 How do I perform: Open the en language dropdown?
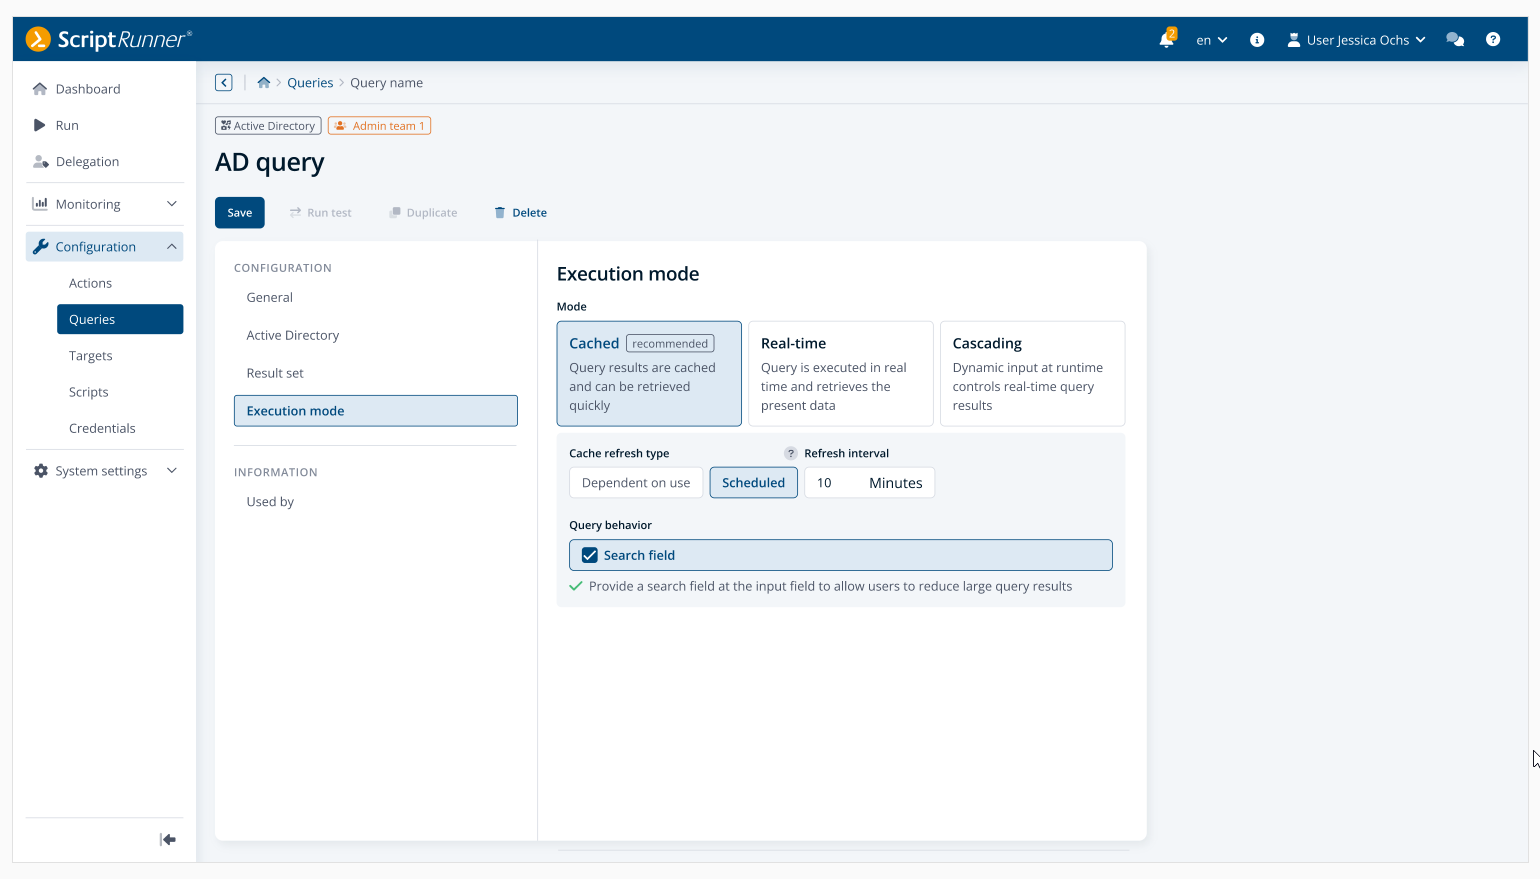pos(1211,40)
